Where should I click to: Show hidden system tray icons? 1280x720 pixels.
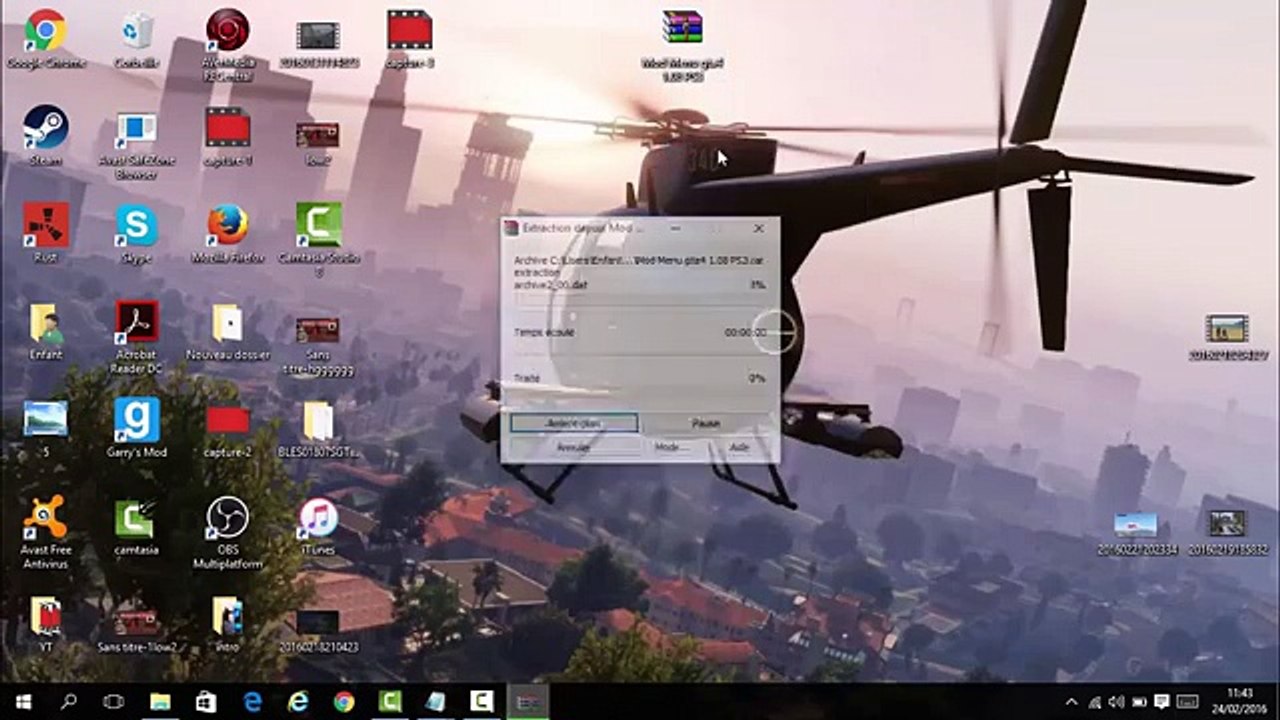pyautogui.click(x=1072, y=702)
